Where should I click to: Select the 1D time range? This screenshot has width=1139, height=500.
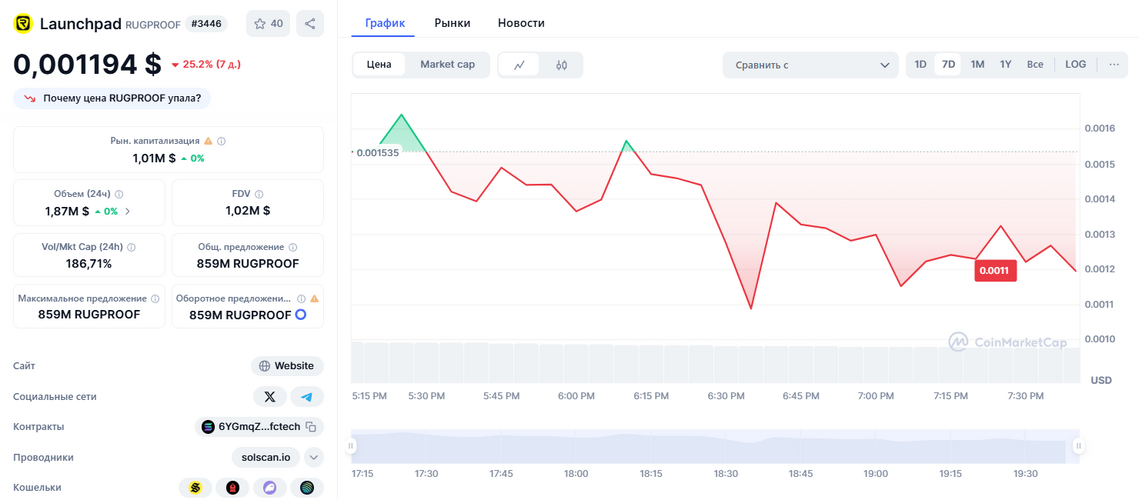920,64
